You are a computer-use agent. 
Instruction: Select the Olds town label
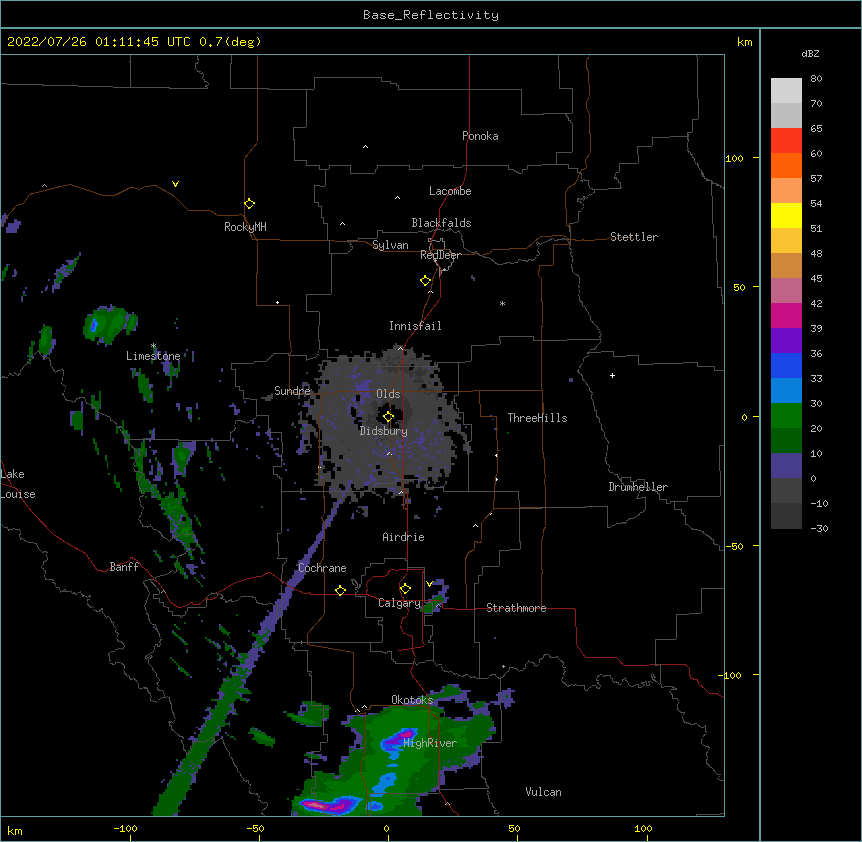click(x=388, y=394)
